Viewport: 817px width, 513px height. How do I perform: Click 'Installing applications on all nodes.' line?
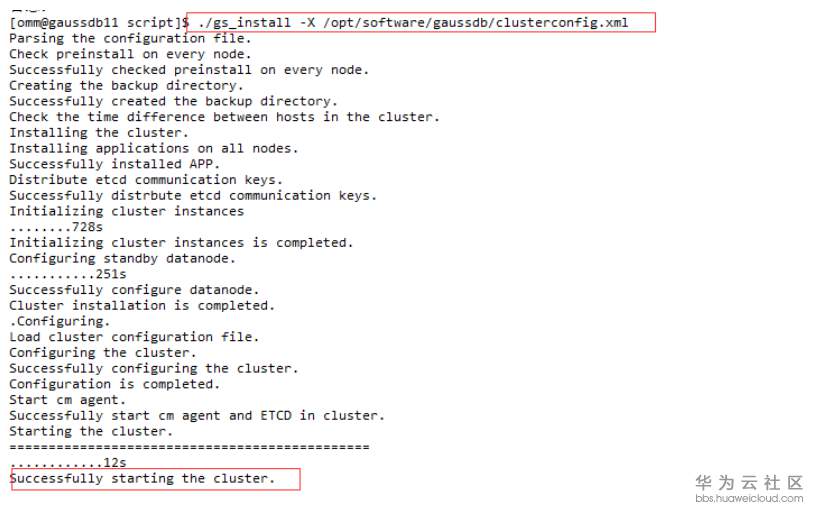[x=154, y=149]
